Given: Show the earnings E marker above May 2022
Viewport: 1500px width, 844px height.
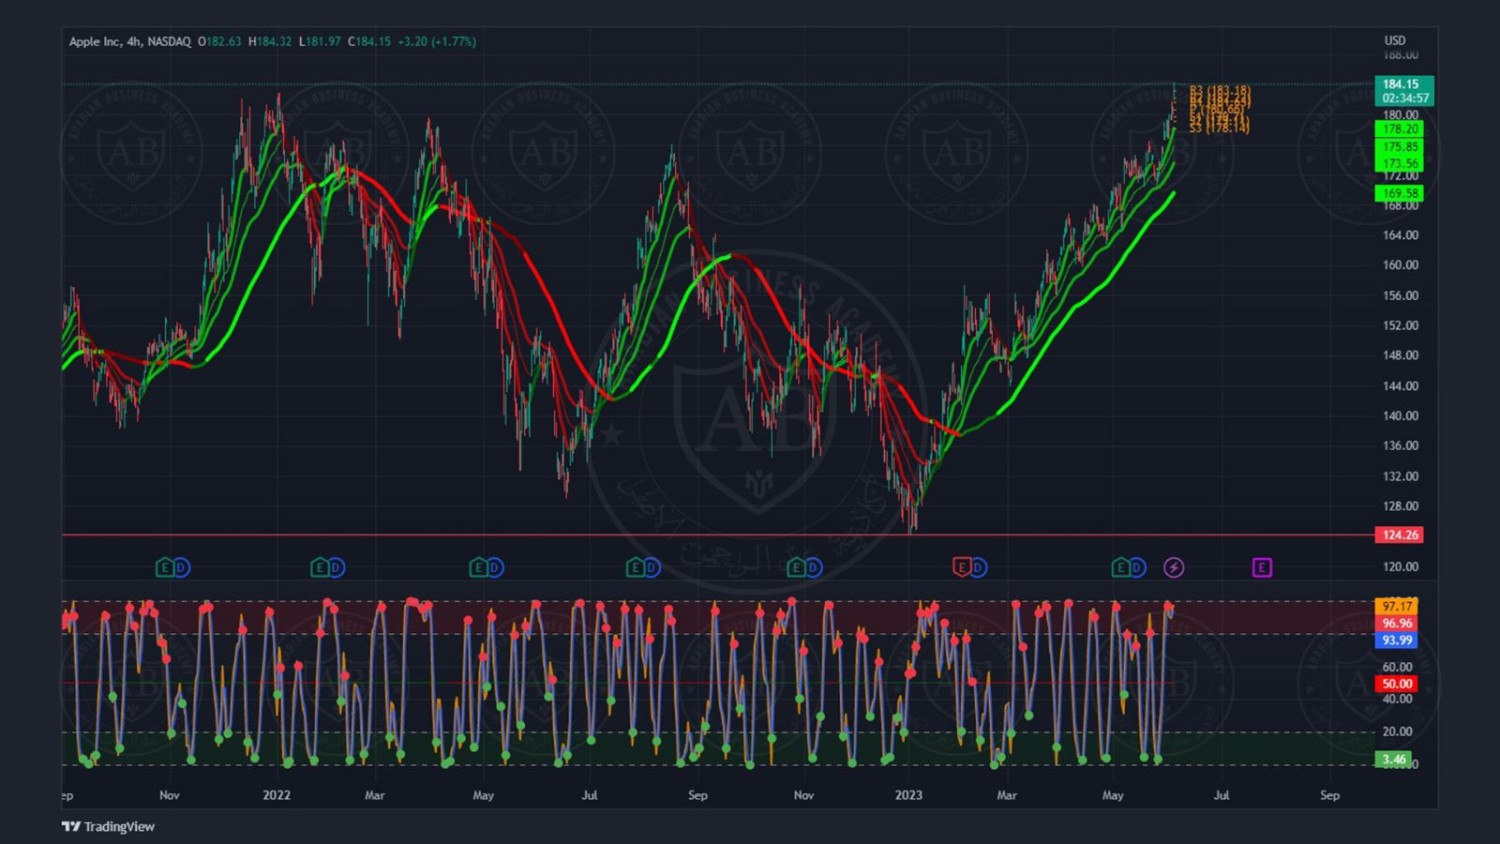Looking at the screenshot, I should pos(479,568).
